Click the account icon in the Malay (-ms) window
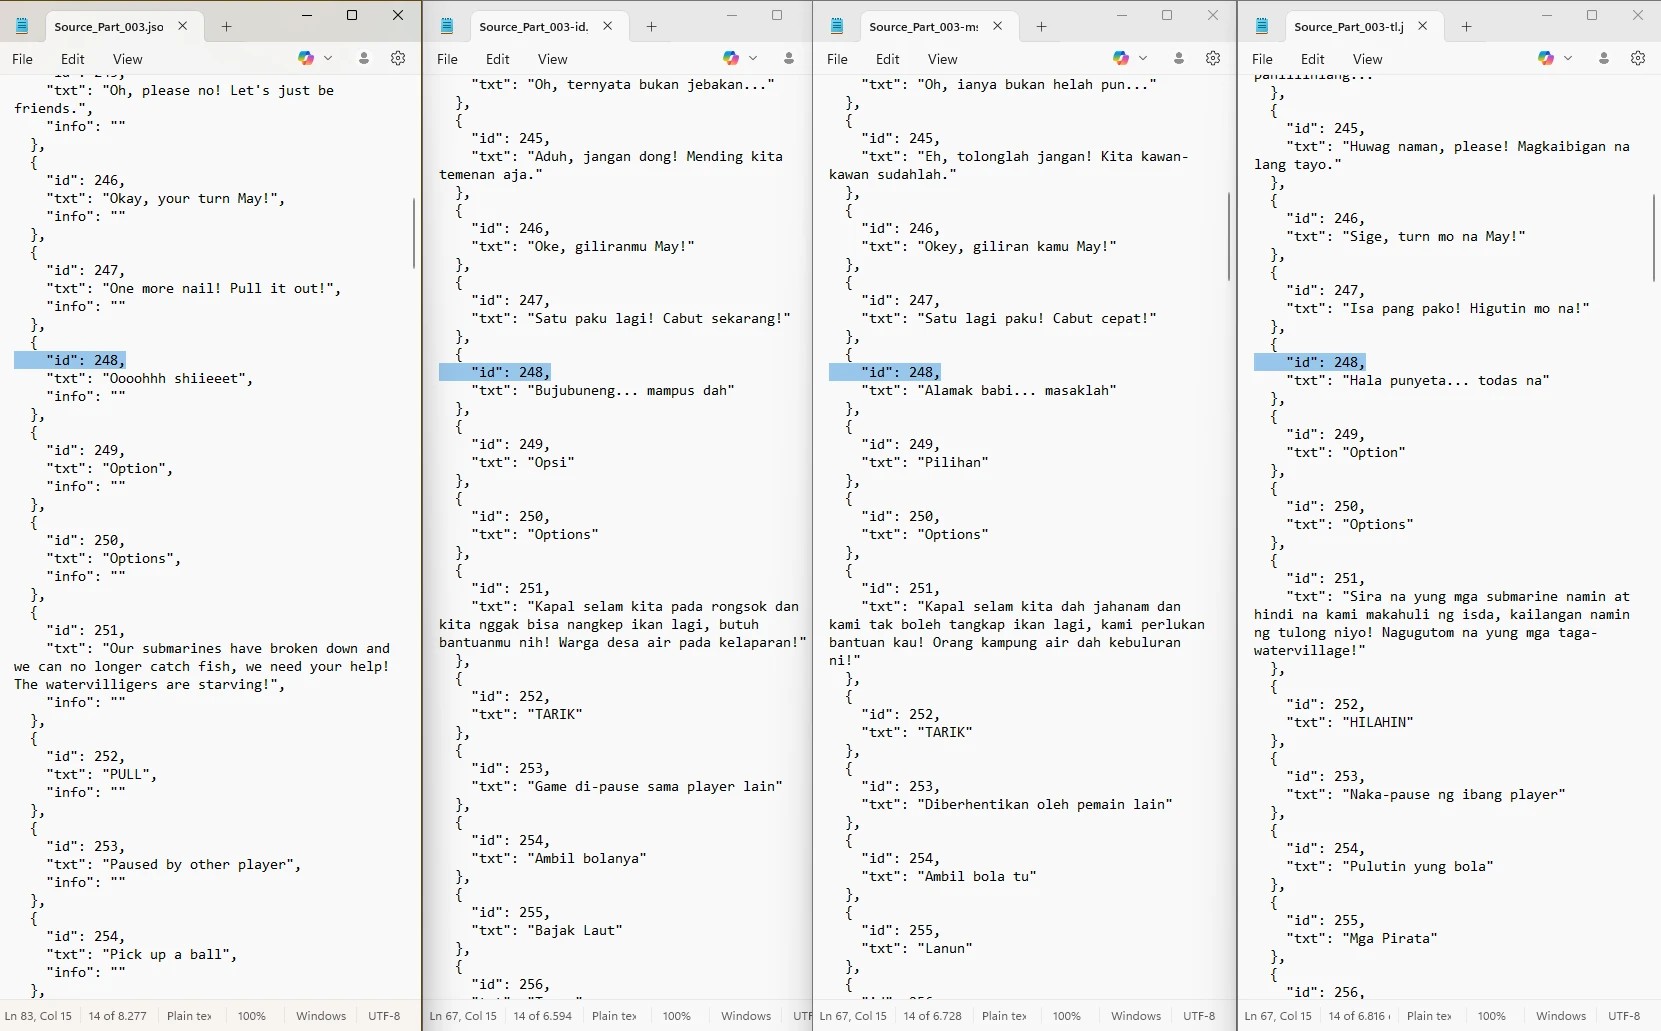Image resolution: width=1661 pixels, height=1031 pixels. pos(1179,59)
